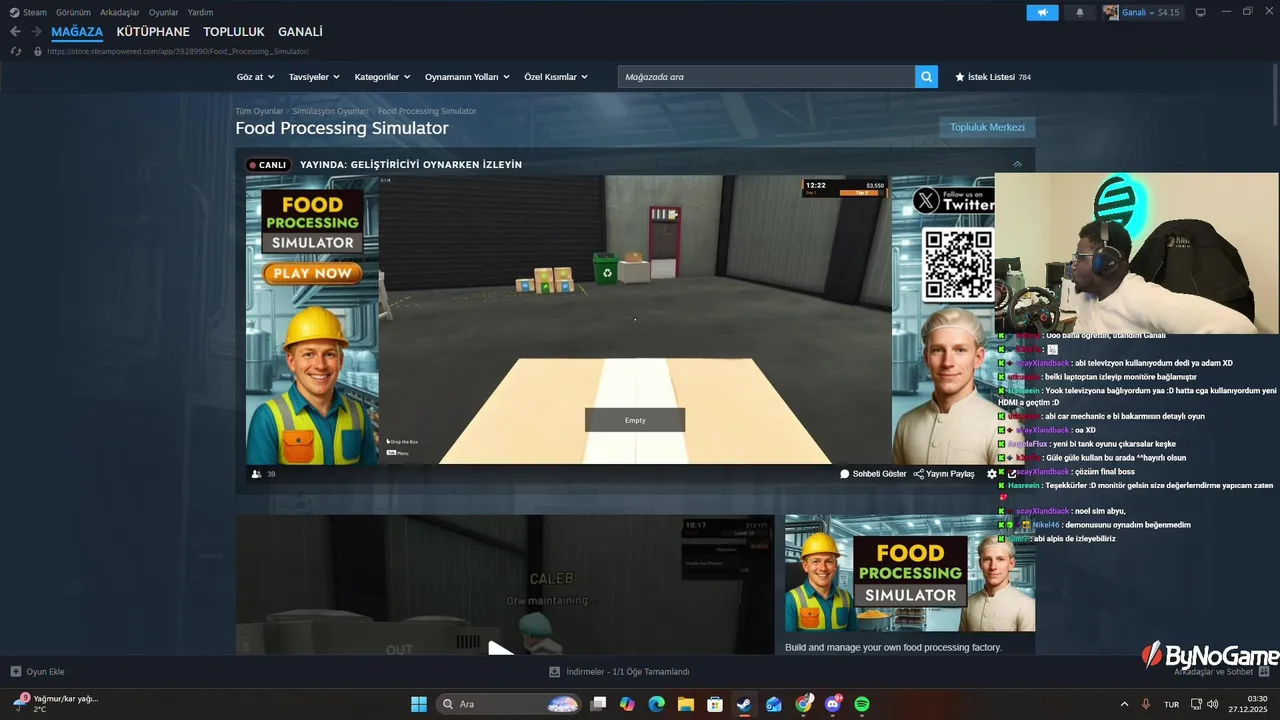Viewport: 1280px width, 720px height.
Task: Click the microphone icon in system tray
Action: pos(1146,704)
